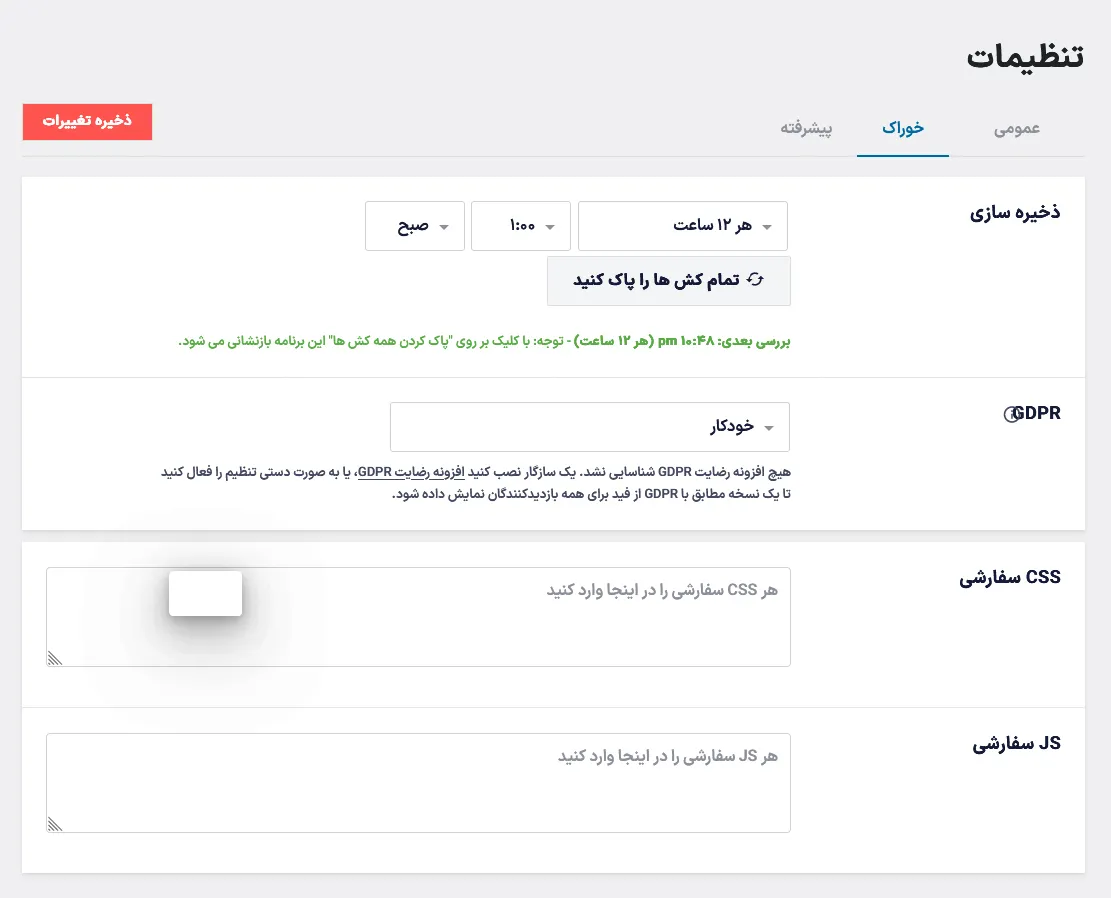1111x898 pixels.
Task: Click the refresh icon on clear cache button
Action: coord(755,280)
